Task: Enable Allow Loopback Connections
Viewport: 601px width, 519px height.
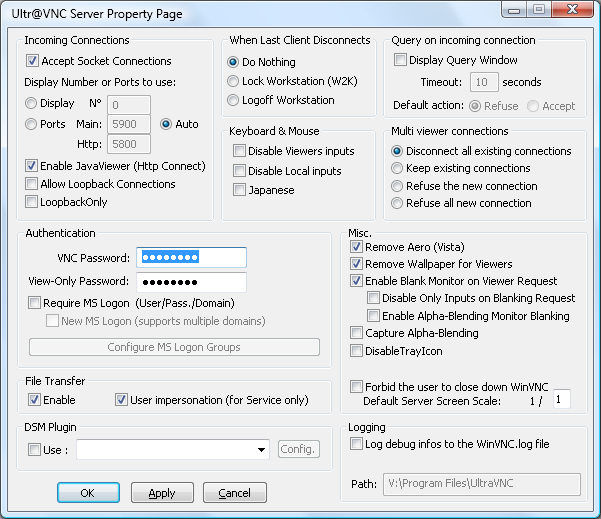Action: [x=33, y=184]
